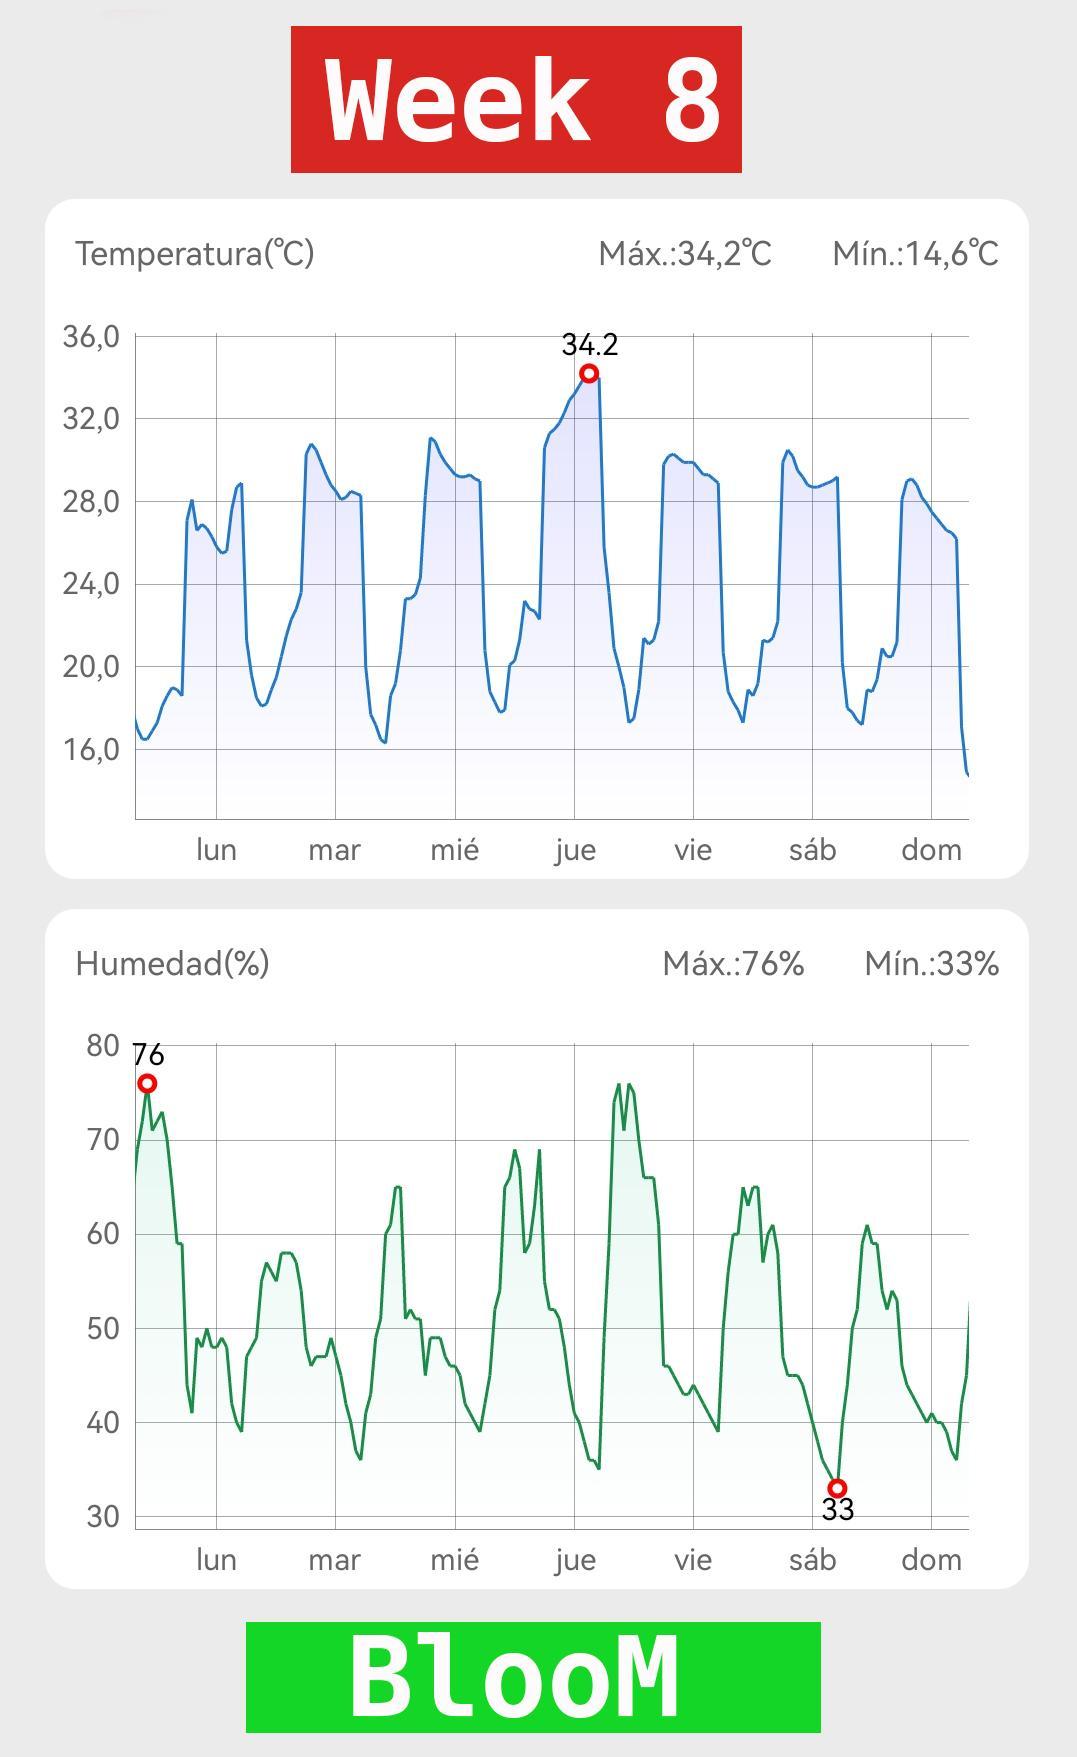This screenshot has height=1757, width=1077.
Task: Click the 36,0 temperature y-axis label
Action: point(91,337)
